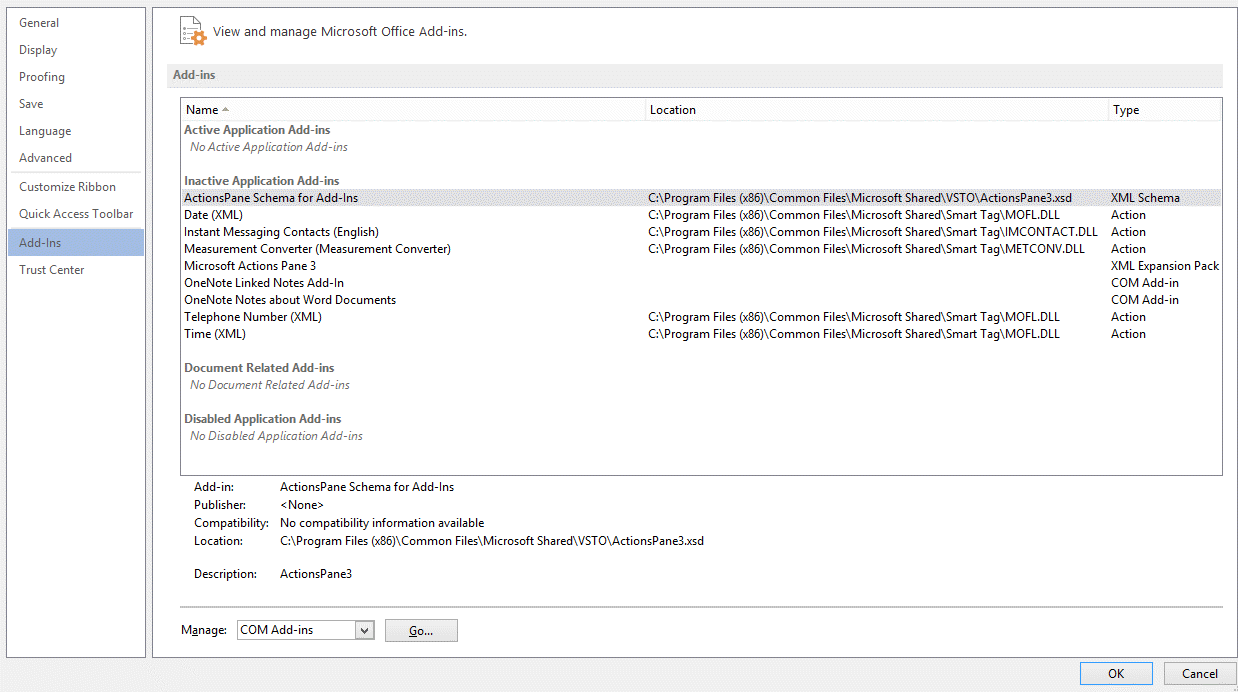Switch to the Proofing category

pos(75,77)
